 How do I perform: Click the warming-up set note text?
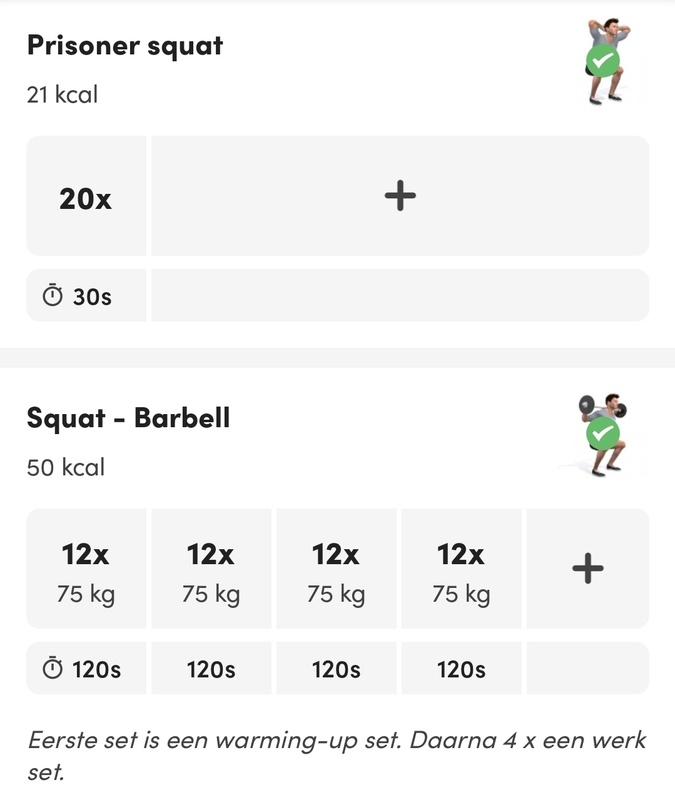[336, 756]
